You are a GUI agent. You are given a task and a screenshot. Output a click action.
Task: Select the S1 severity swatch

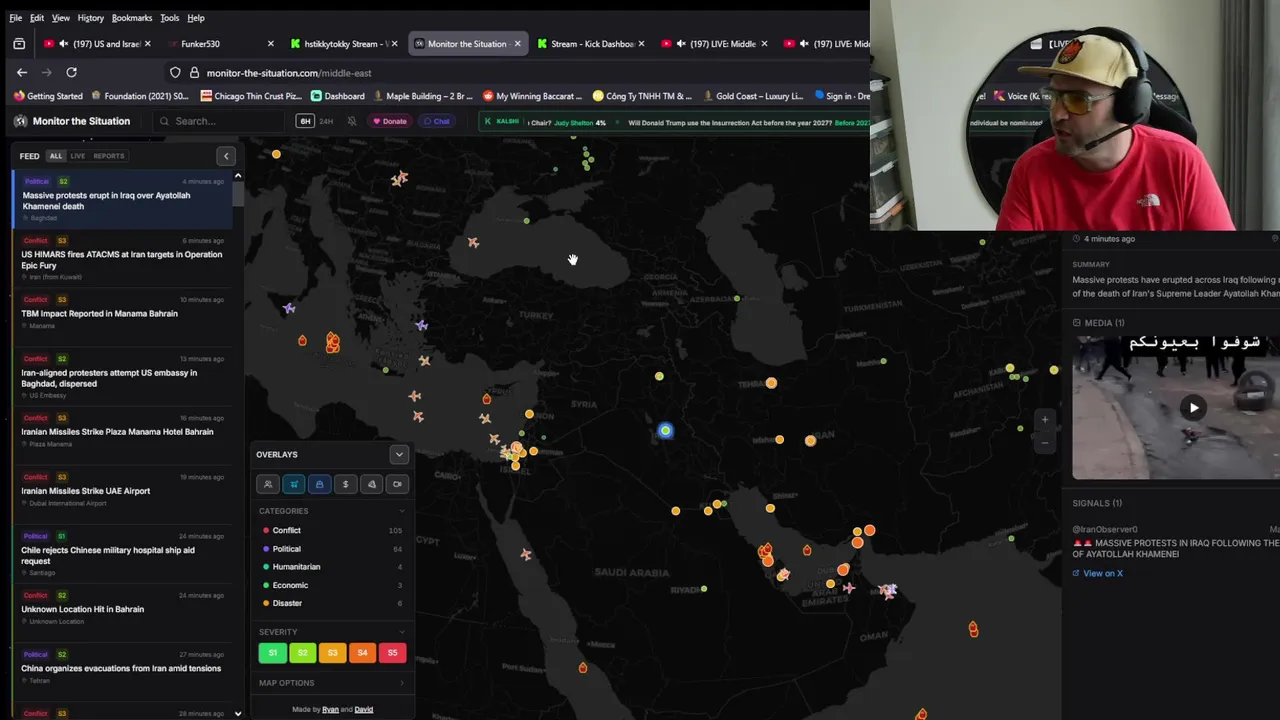[x=272, y=653]
